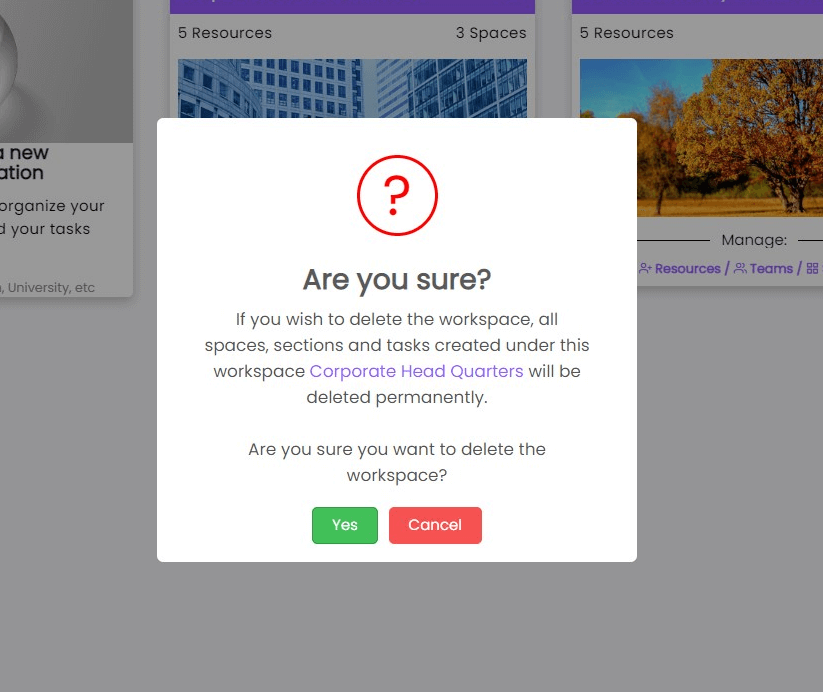Click the grid icon after Teams

pos(812,268)
